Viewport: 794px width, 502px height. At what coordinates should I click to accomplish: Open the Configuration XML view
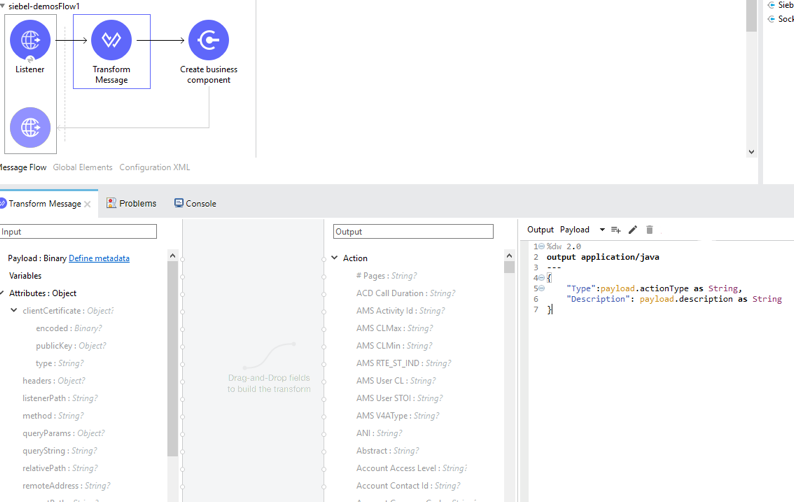154,167
